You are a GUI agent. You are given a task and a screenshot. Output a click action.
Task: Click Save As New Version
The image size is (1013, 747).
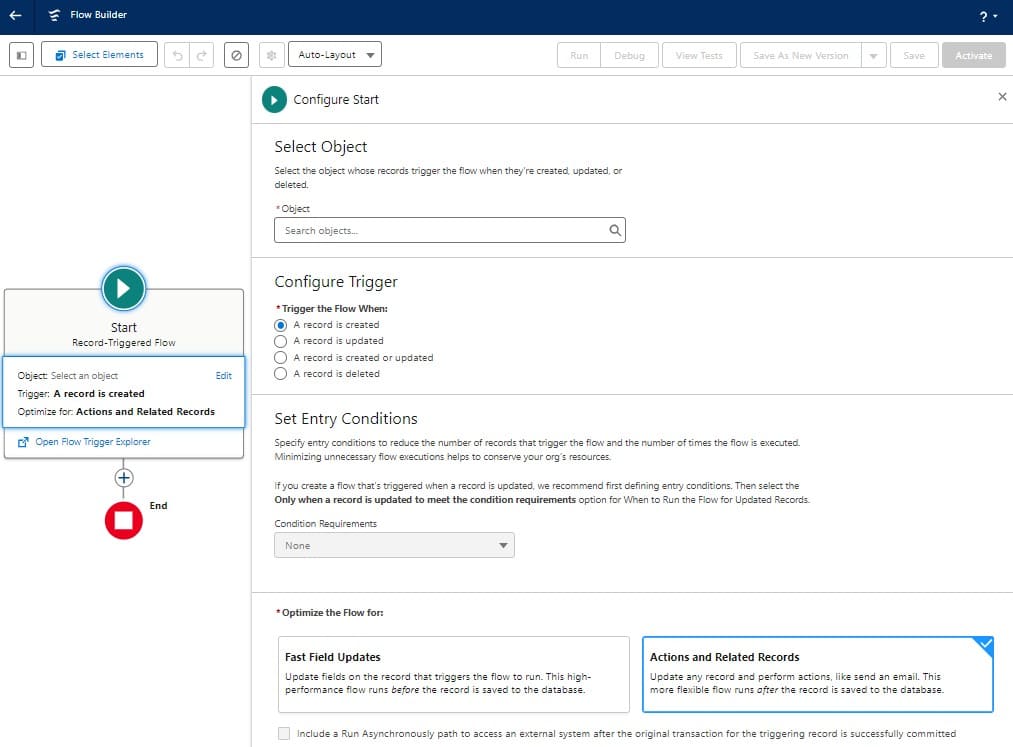(x=800, y=56)
